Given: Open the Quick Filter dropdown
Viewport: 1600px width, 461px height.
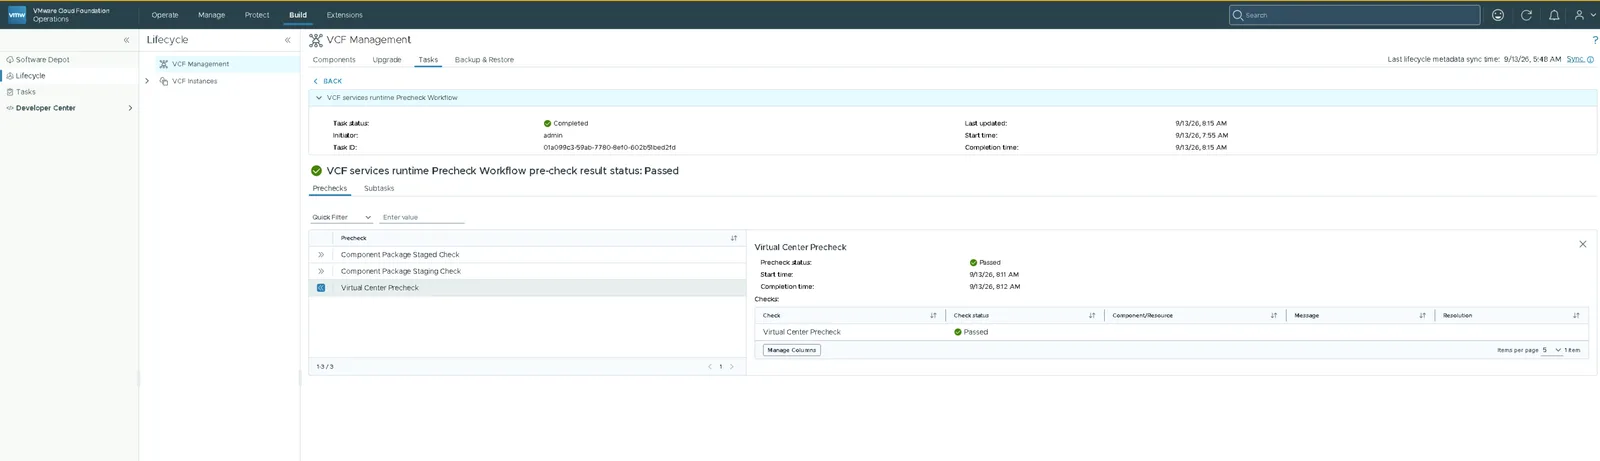Looking at the screenshot, I should tap(341, 217).
